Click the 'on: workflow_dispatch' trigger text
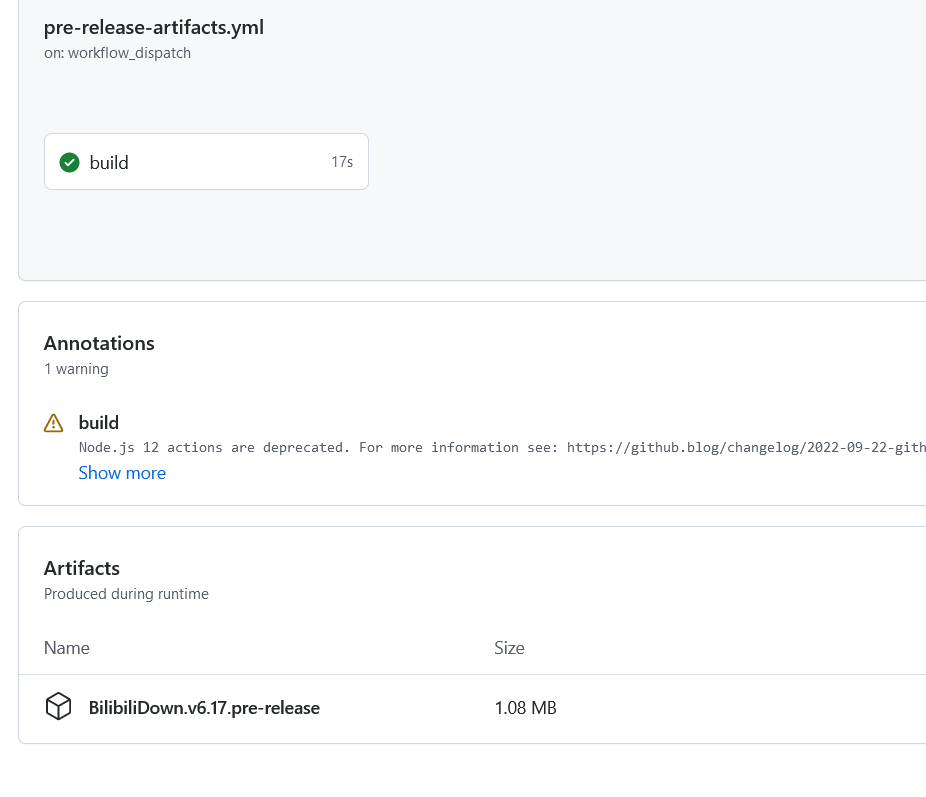Screen dimensions: 926x797 pos(117,53)
